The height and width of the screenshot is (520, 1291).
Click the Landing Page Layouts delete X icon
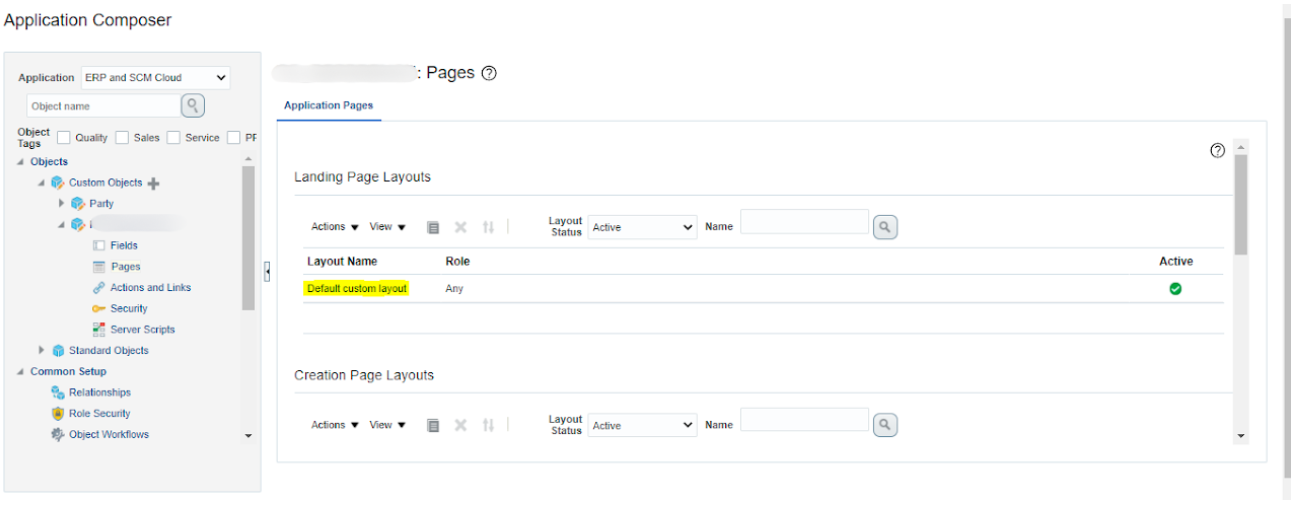click(x=460, y=227)
